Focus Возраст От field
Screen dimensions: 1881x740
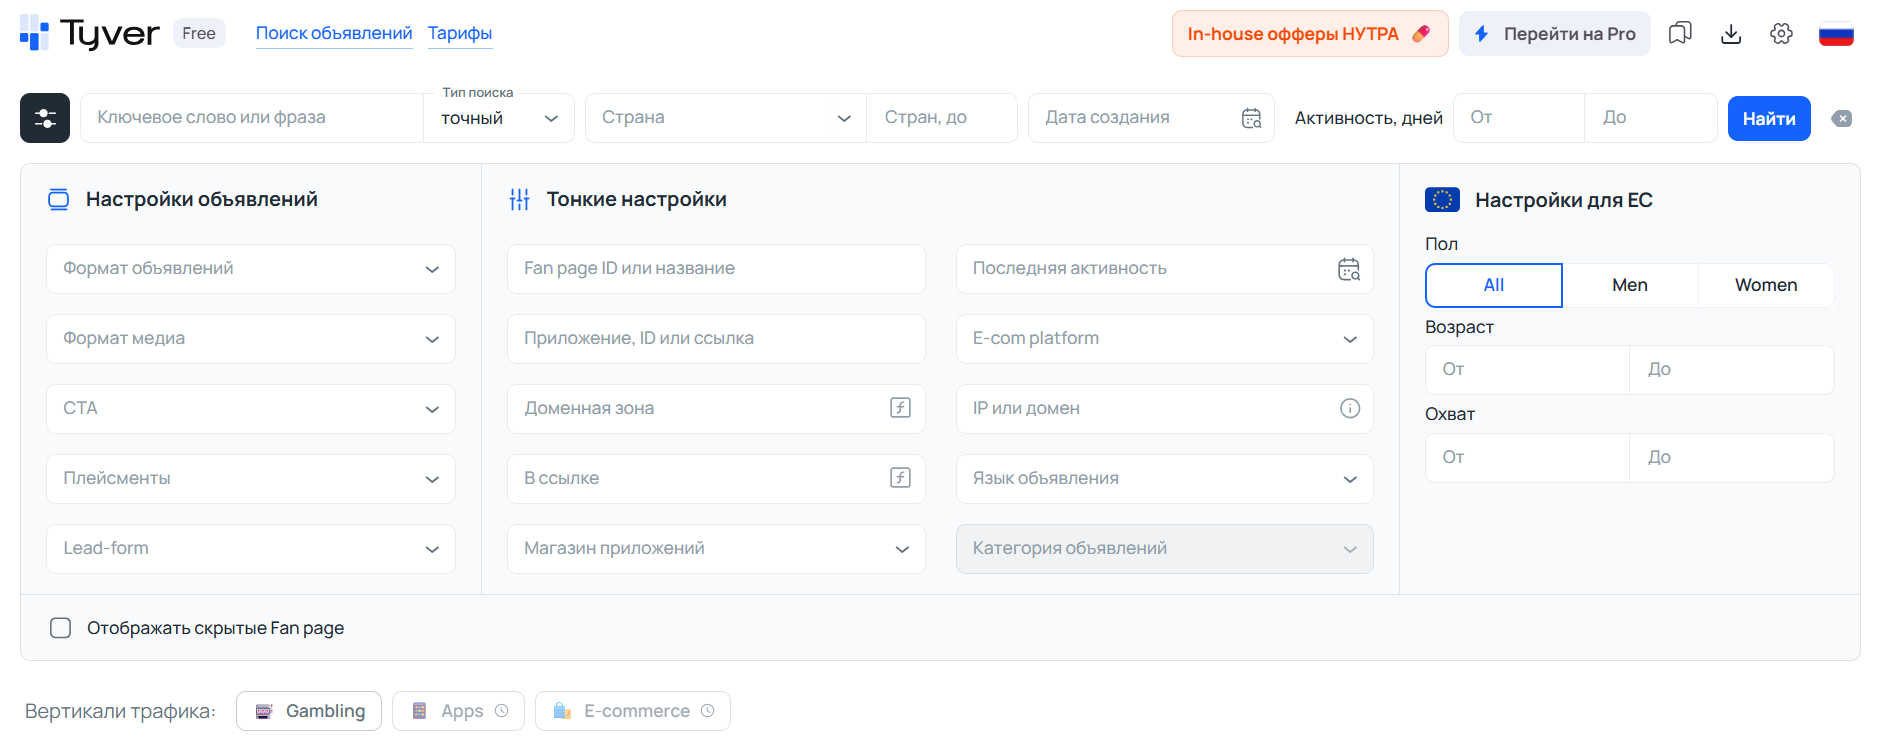click(x=1527, y=370)
